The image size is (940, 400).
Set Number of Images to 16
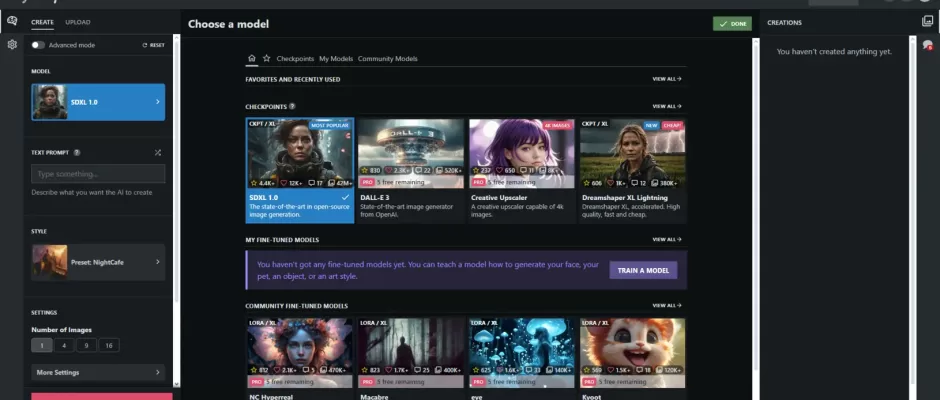point(109,345)
